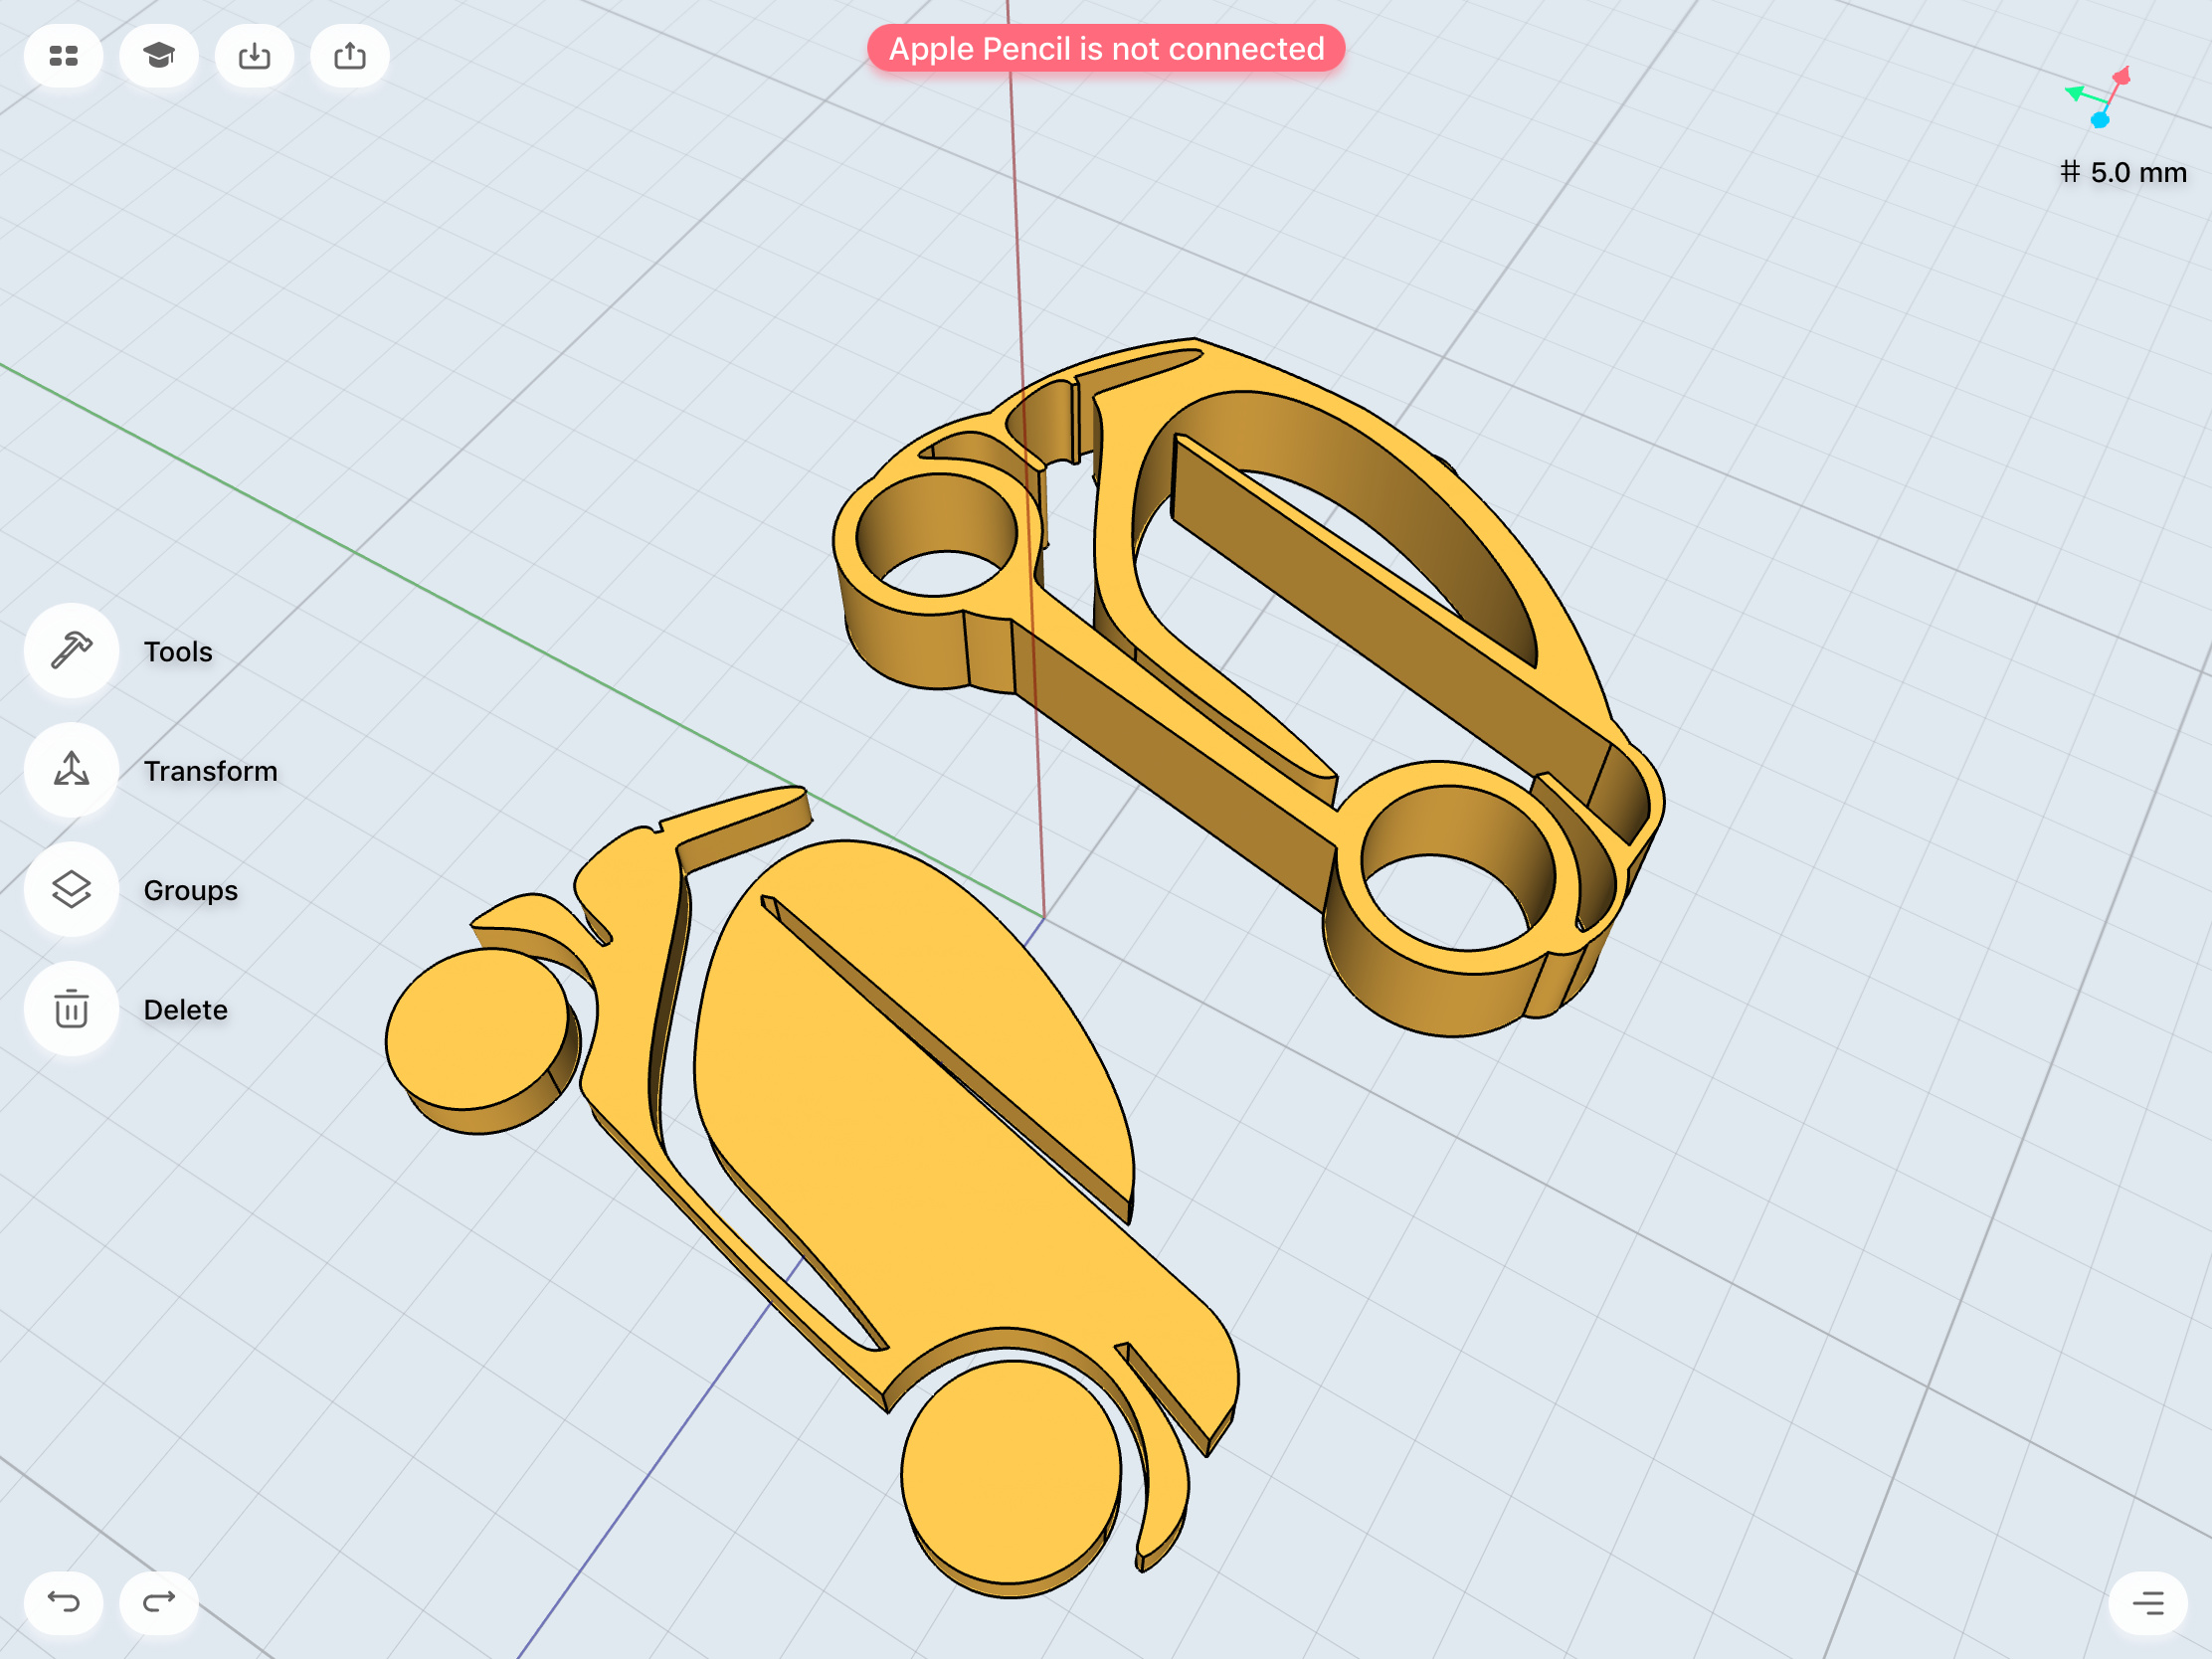This screenshot has height=1659, width=2212.
Task: Tap the orientation axis gizmo
Action: tap(2099, 97)
